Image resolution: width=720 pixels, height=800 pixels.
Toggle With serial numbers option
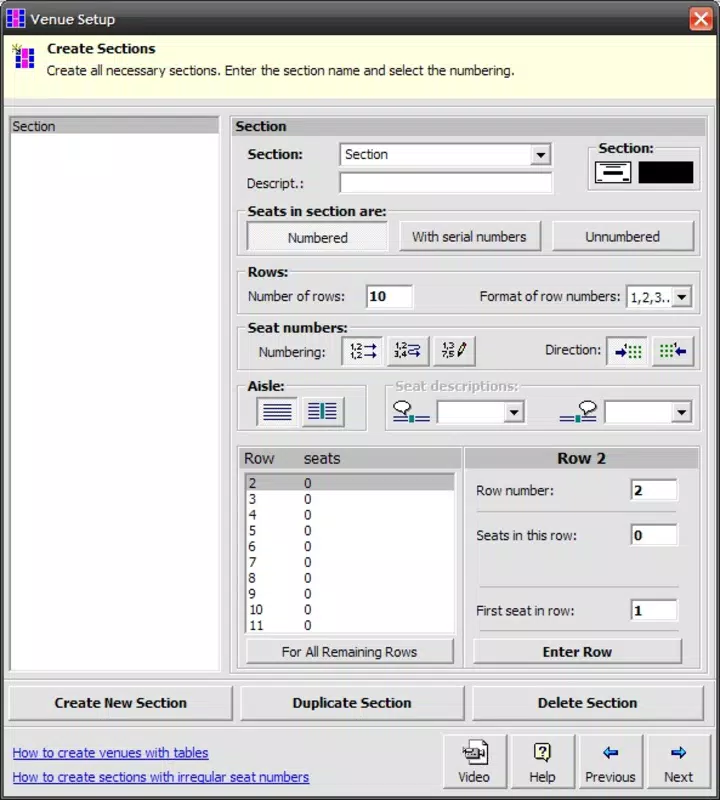click(469, 237)
